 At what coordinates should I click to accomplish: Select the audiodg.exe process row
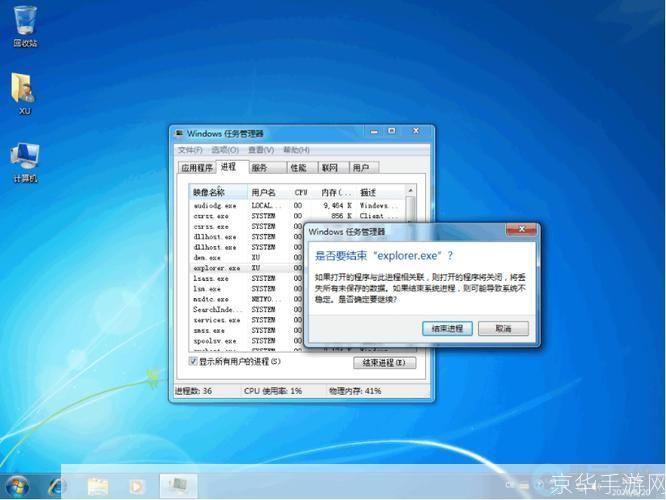pyautogui.click(x=297, y=206)
